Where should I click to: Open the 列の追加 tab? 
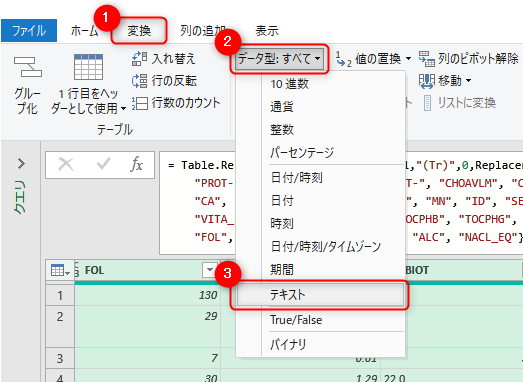click(x=203, y=31)
